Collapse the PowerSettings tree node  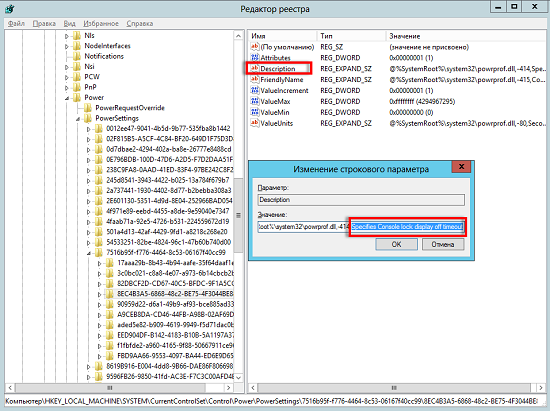pos(78,119)
